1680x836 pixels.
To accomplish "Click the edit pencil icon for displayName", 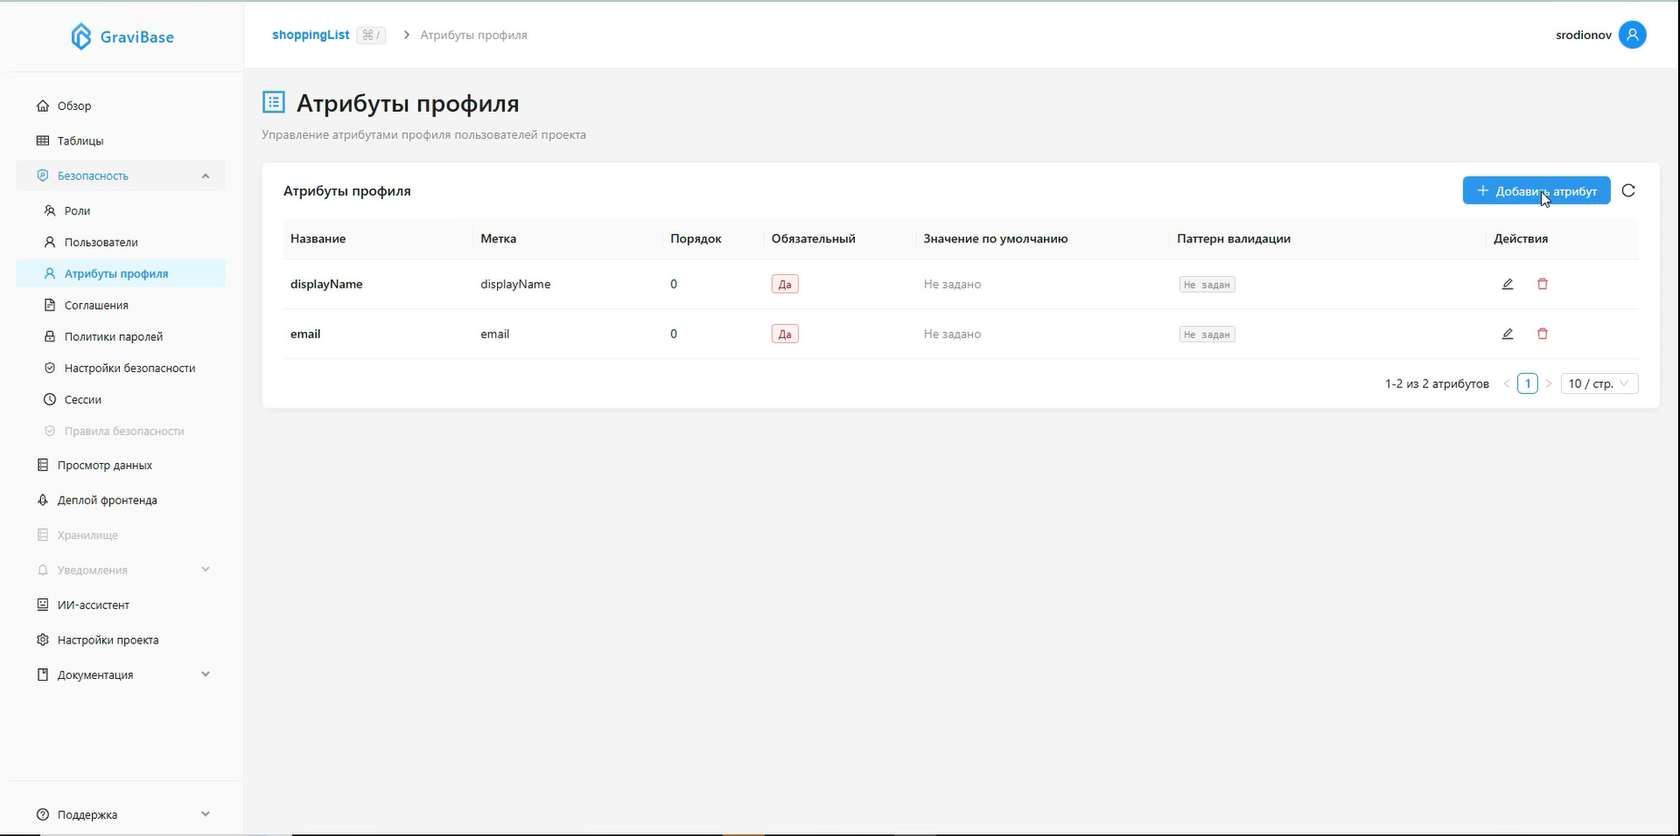I will coord(1507,284).
